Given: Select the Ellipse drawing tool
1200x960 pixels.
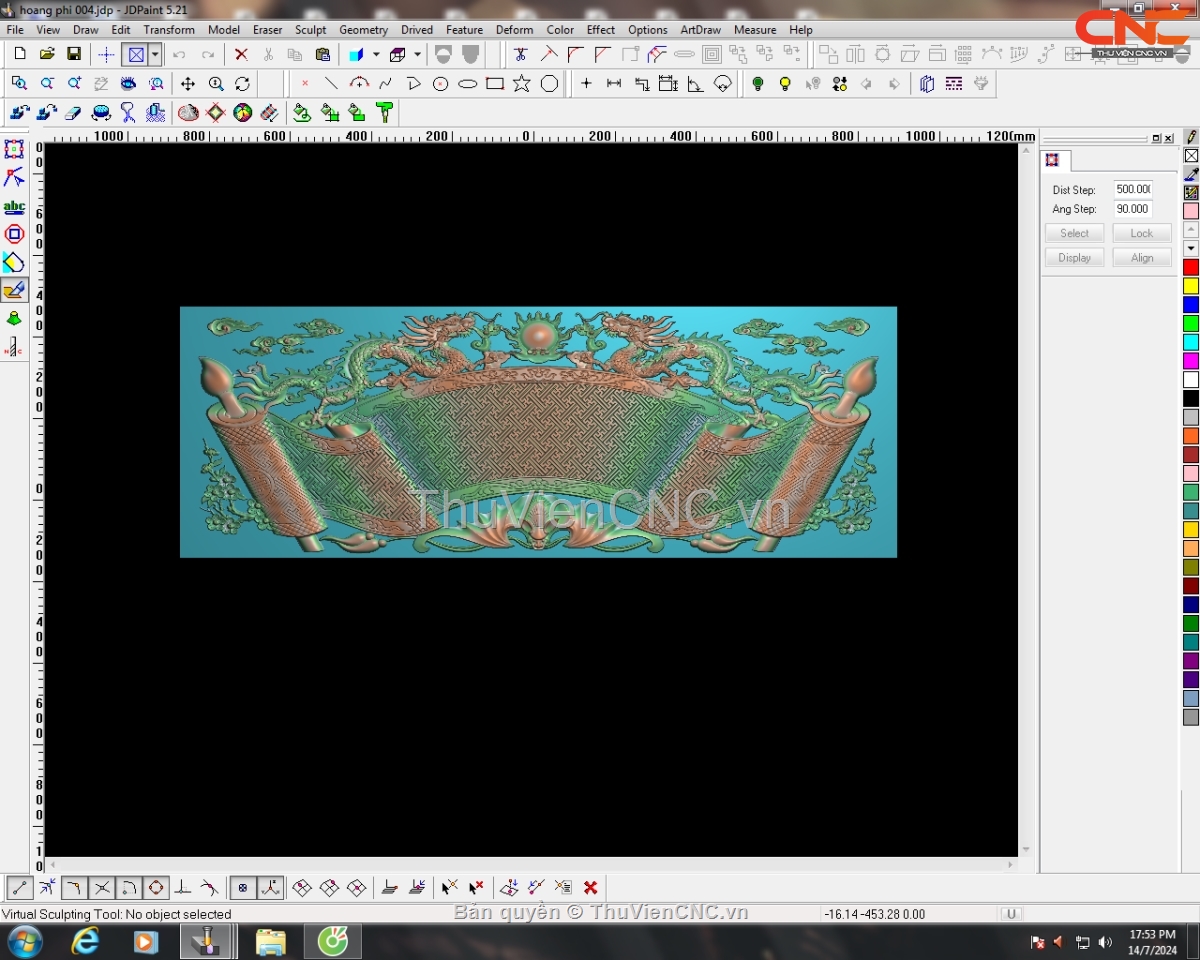Looking at the screenshot, I should 467,84.
